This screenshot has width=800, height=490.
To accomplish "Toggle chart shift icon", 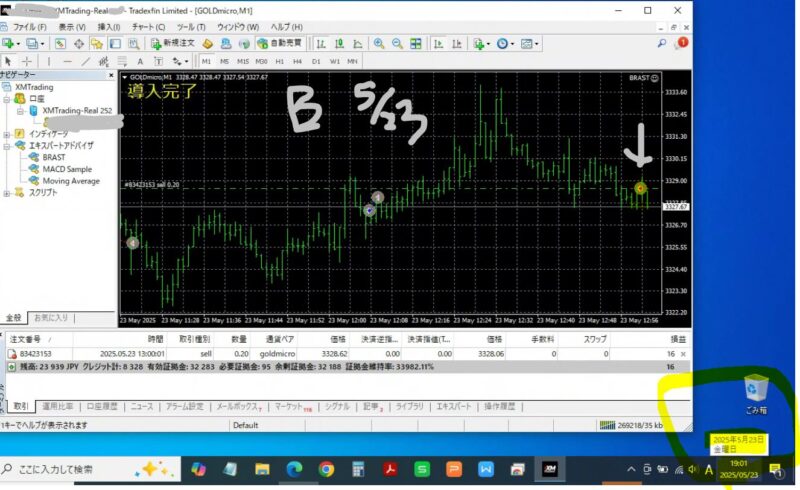I will click(457, 44).
